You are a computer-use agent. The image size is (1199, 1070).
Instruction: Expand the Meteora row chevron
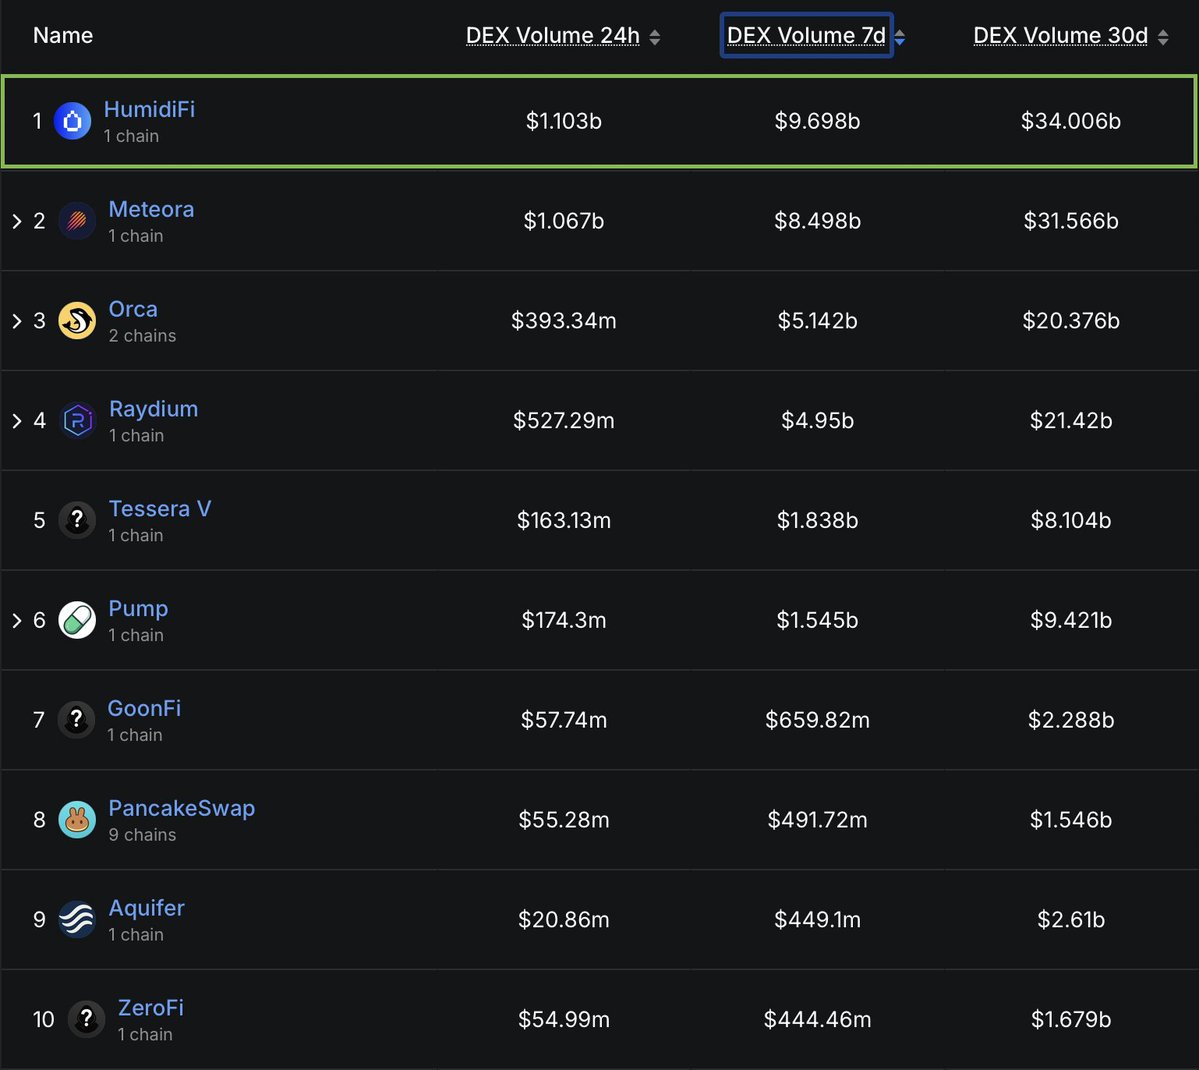(17, 221)
